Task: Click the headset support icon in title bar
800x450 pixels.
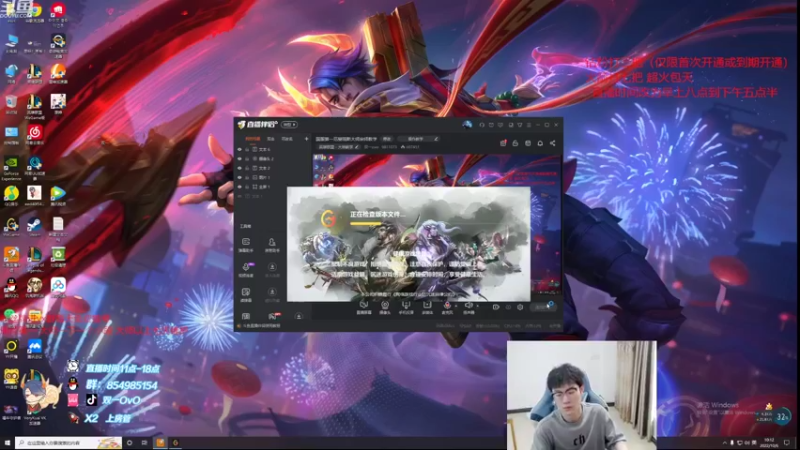Action: 482,125
